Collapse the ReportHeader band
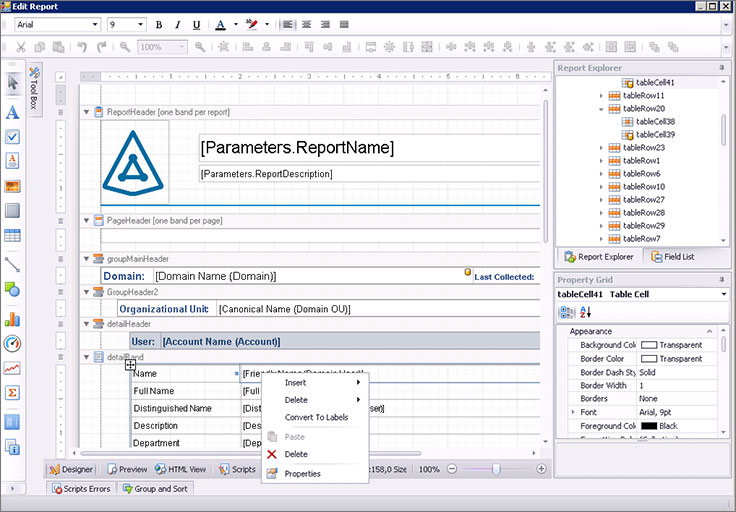The height and width of the screenshot is (512, 736). (x=86, y=112)
